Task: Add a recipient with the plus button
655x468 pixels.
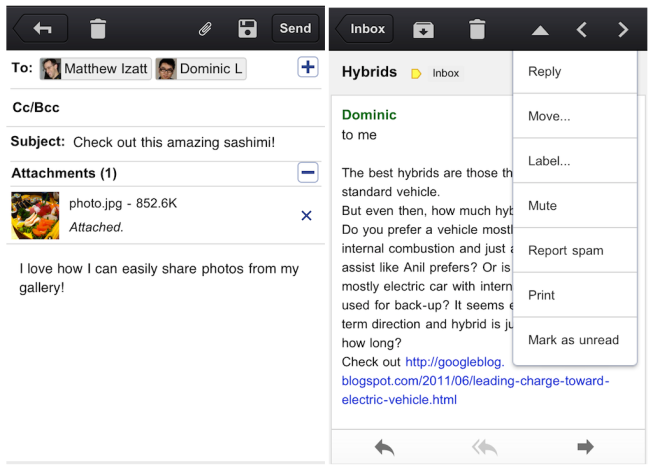Action: click(308, 67)
